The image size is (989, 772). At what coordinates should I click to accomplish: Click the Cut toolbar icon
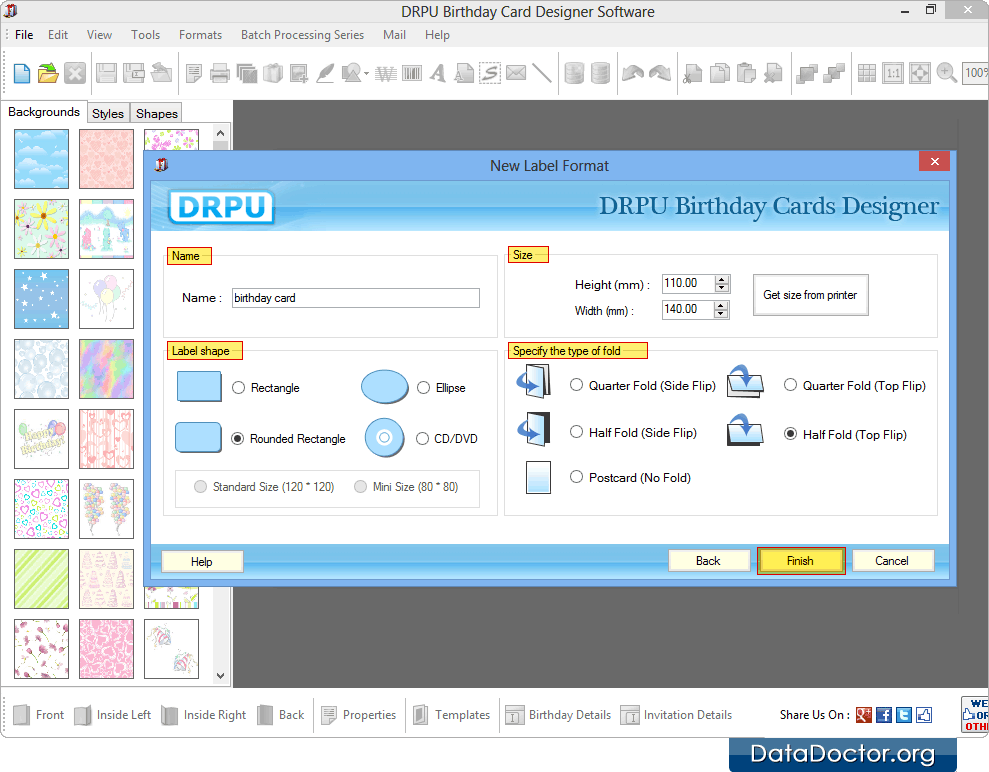tap(693, 73)
